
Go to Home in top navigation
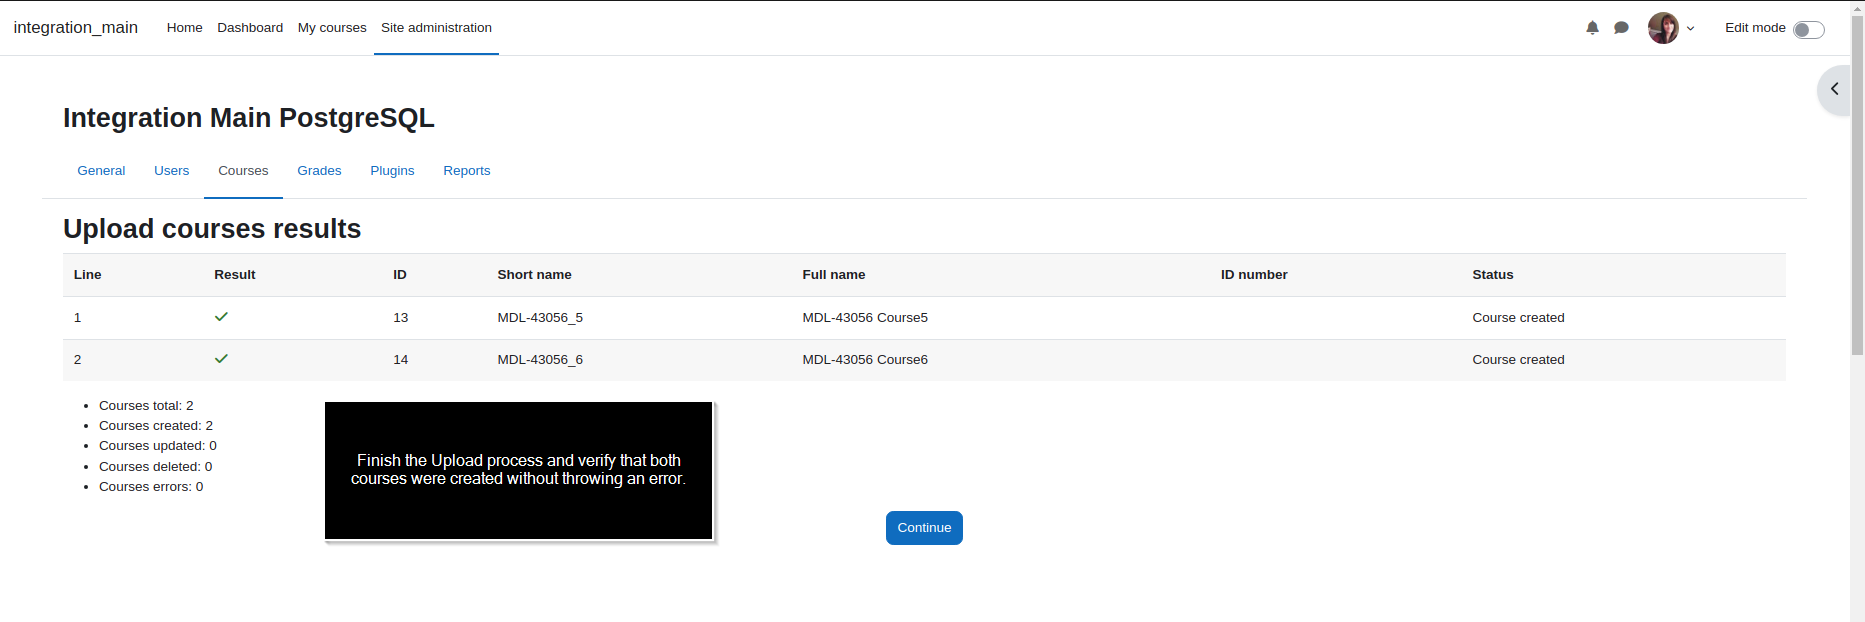(184, 28)
